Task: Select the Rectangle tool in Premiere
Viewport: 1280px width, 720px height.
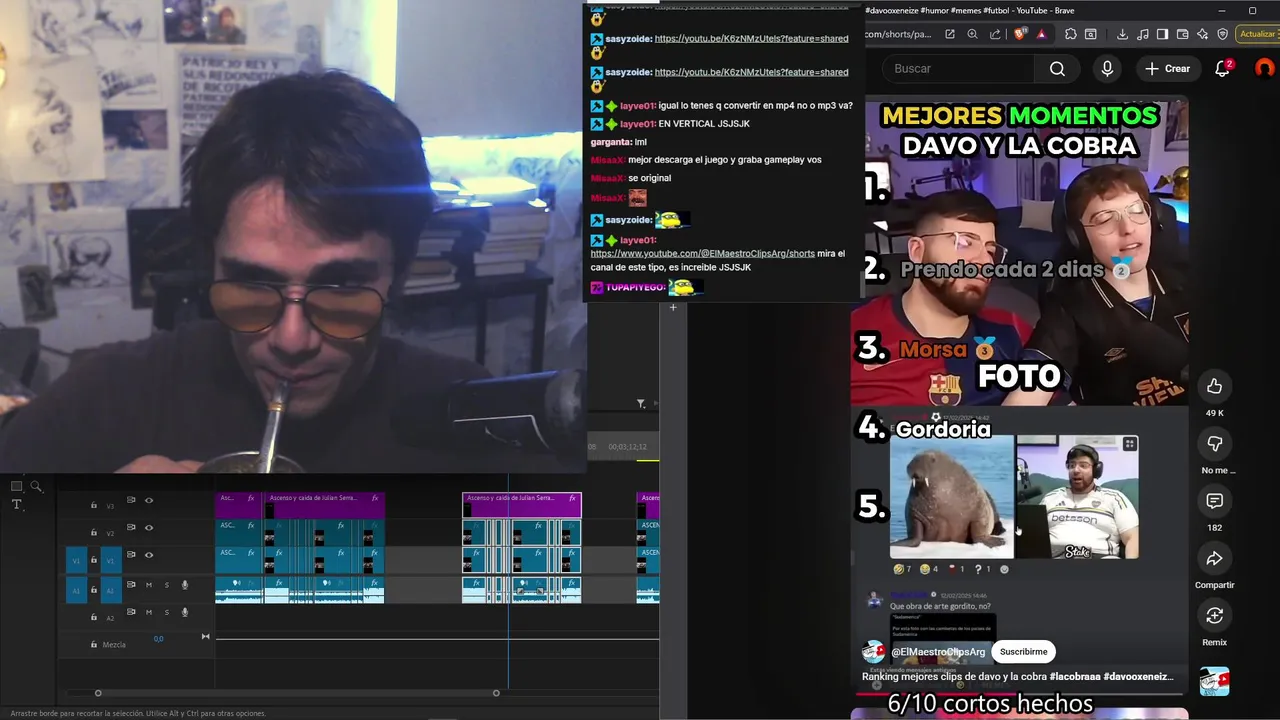Action: pyautogui.click(x=17, y=486)
